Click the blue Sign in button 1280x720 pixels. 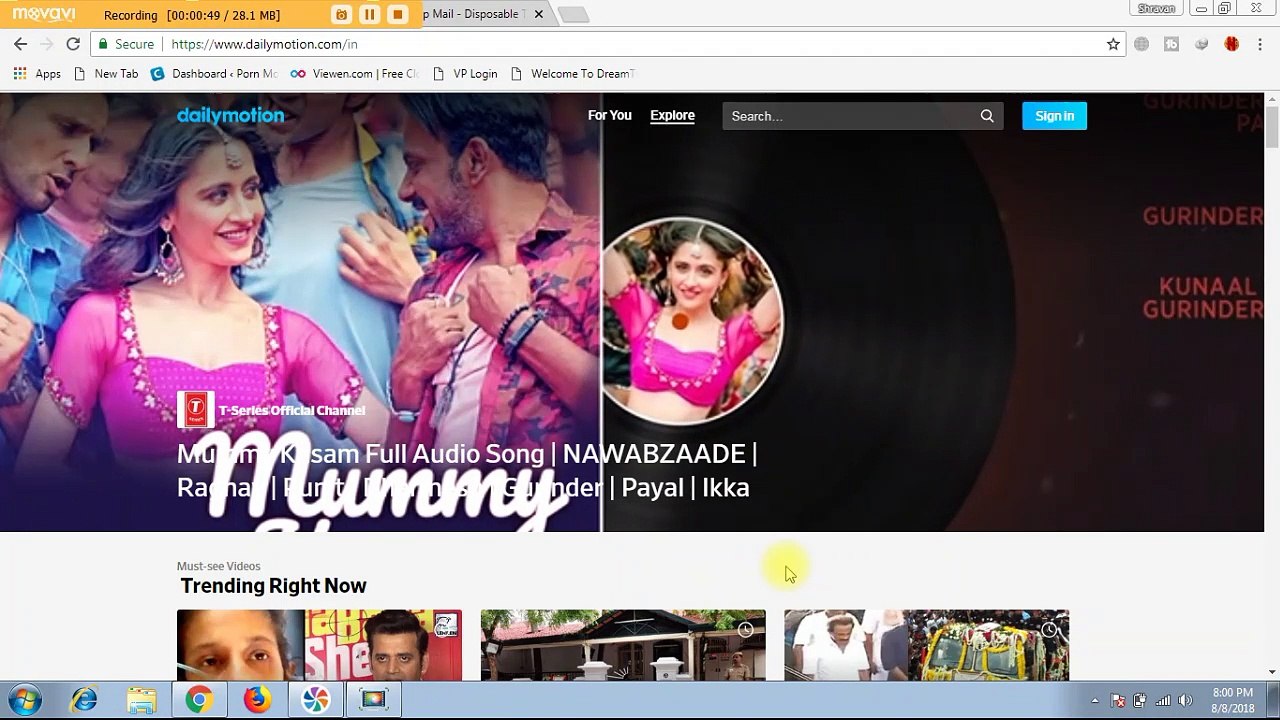click(x=1054, y=116)
